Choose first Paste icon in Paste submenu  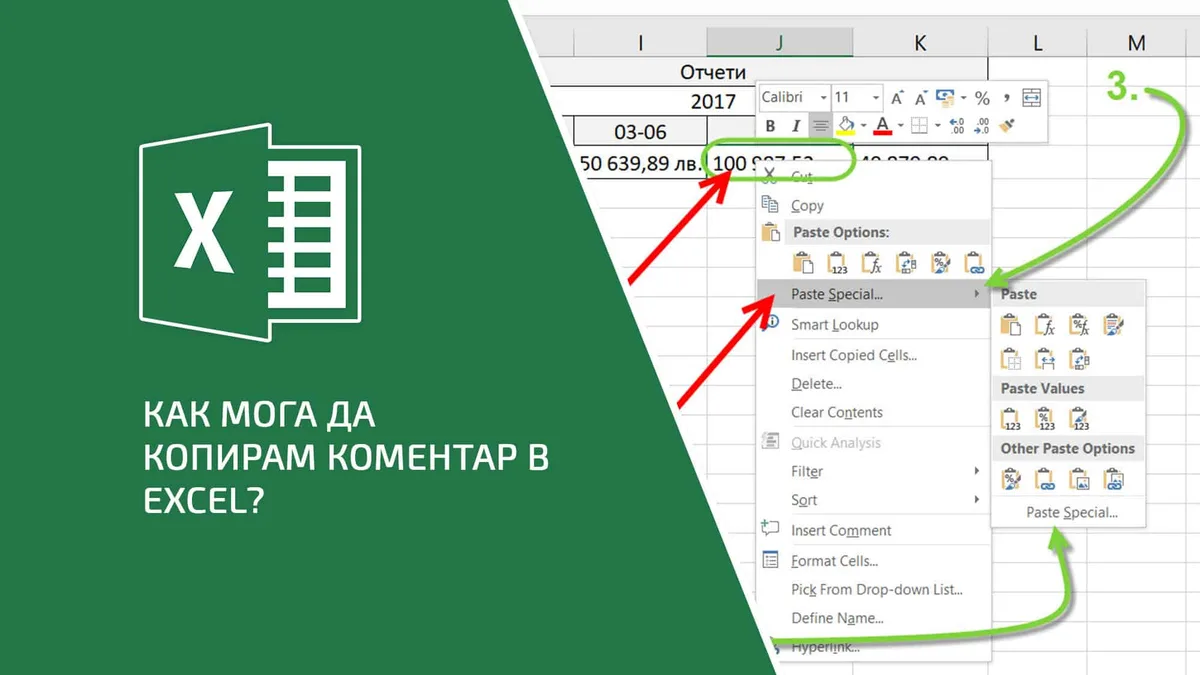coord(1011,325)
